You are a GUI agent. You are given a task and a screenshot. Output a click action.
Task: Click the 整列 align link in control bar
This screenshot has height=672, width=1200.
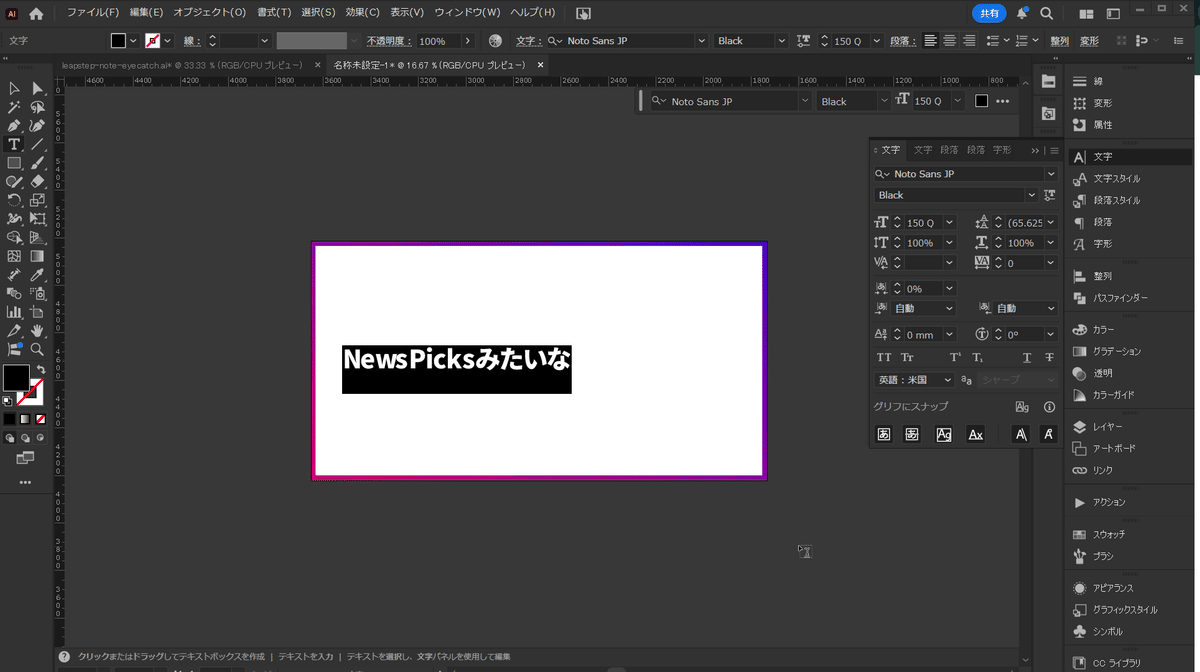coord(1059,41)
